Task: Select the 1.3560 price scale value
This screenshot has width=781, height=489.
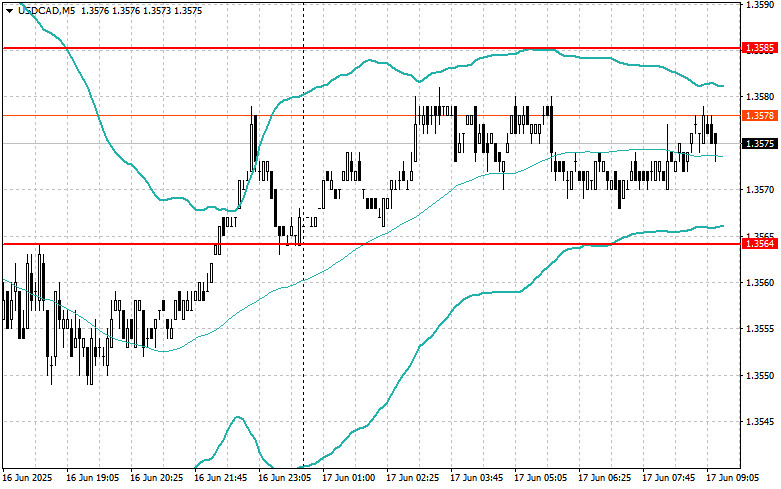Action: 760,282
